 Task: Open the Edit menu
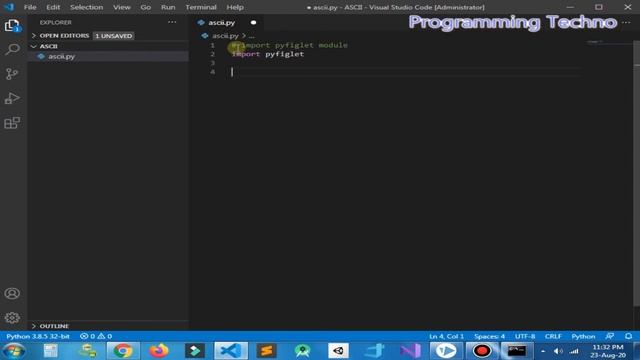click(x=53, y=7)
